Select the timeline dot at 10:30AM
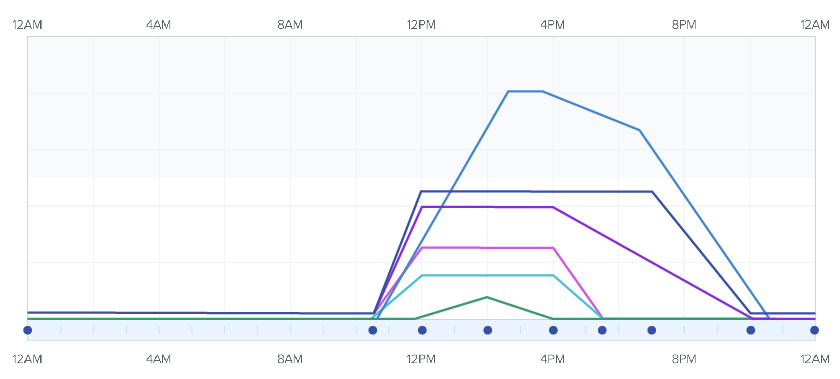Image resolution: width=840 pixels, height=379 pixels. (373, 330)
